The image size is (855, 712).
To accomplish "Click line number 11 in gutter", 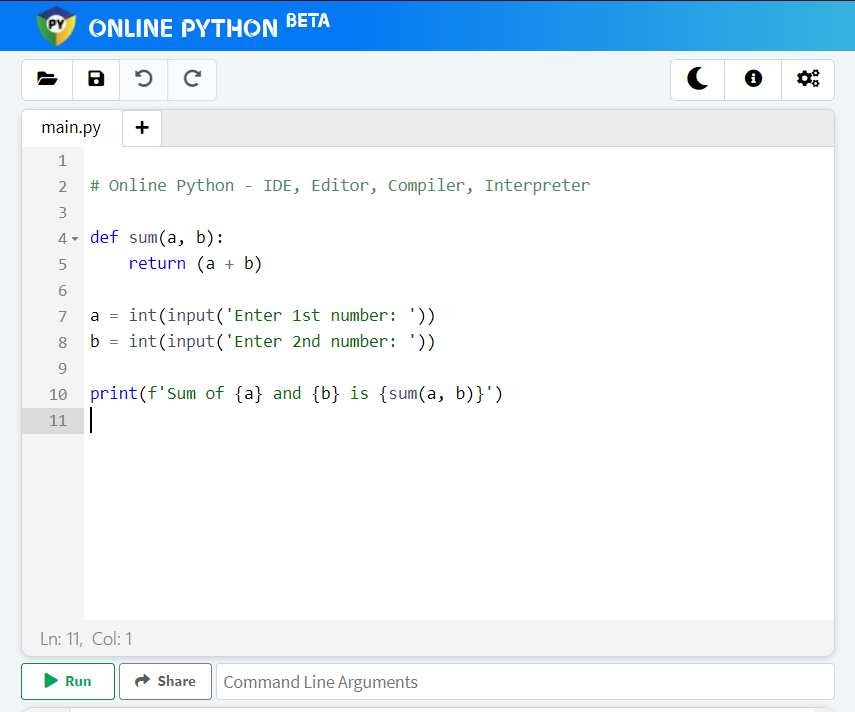I will pyautogui.click(x=58, y=421).
